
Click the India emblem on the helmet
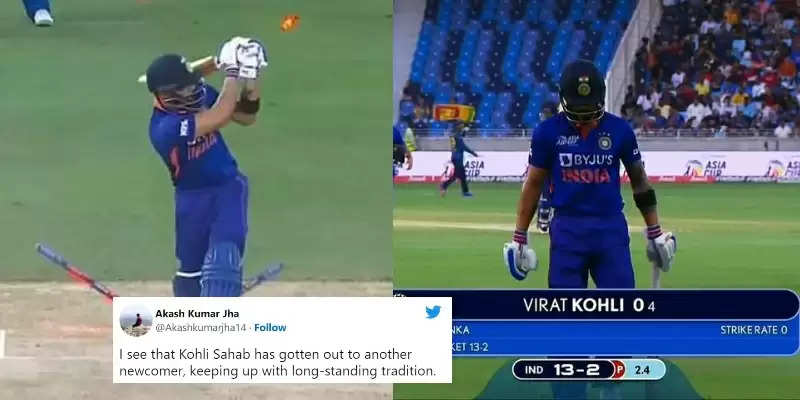point(583,86)
